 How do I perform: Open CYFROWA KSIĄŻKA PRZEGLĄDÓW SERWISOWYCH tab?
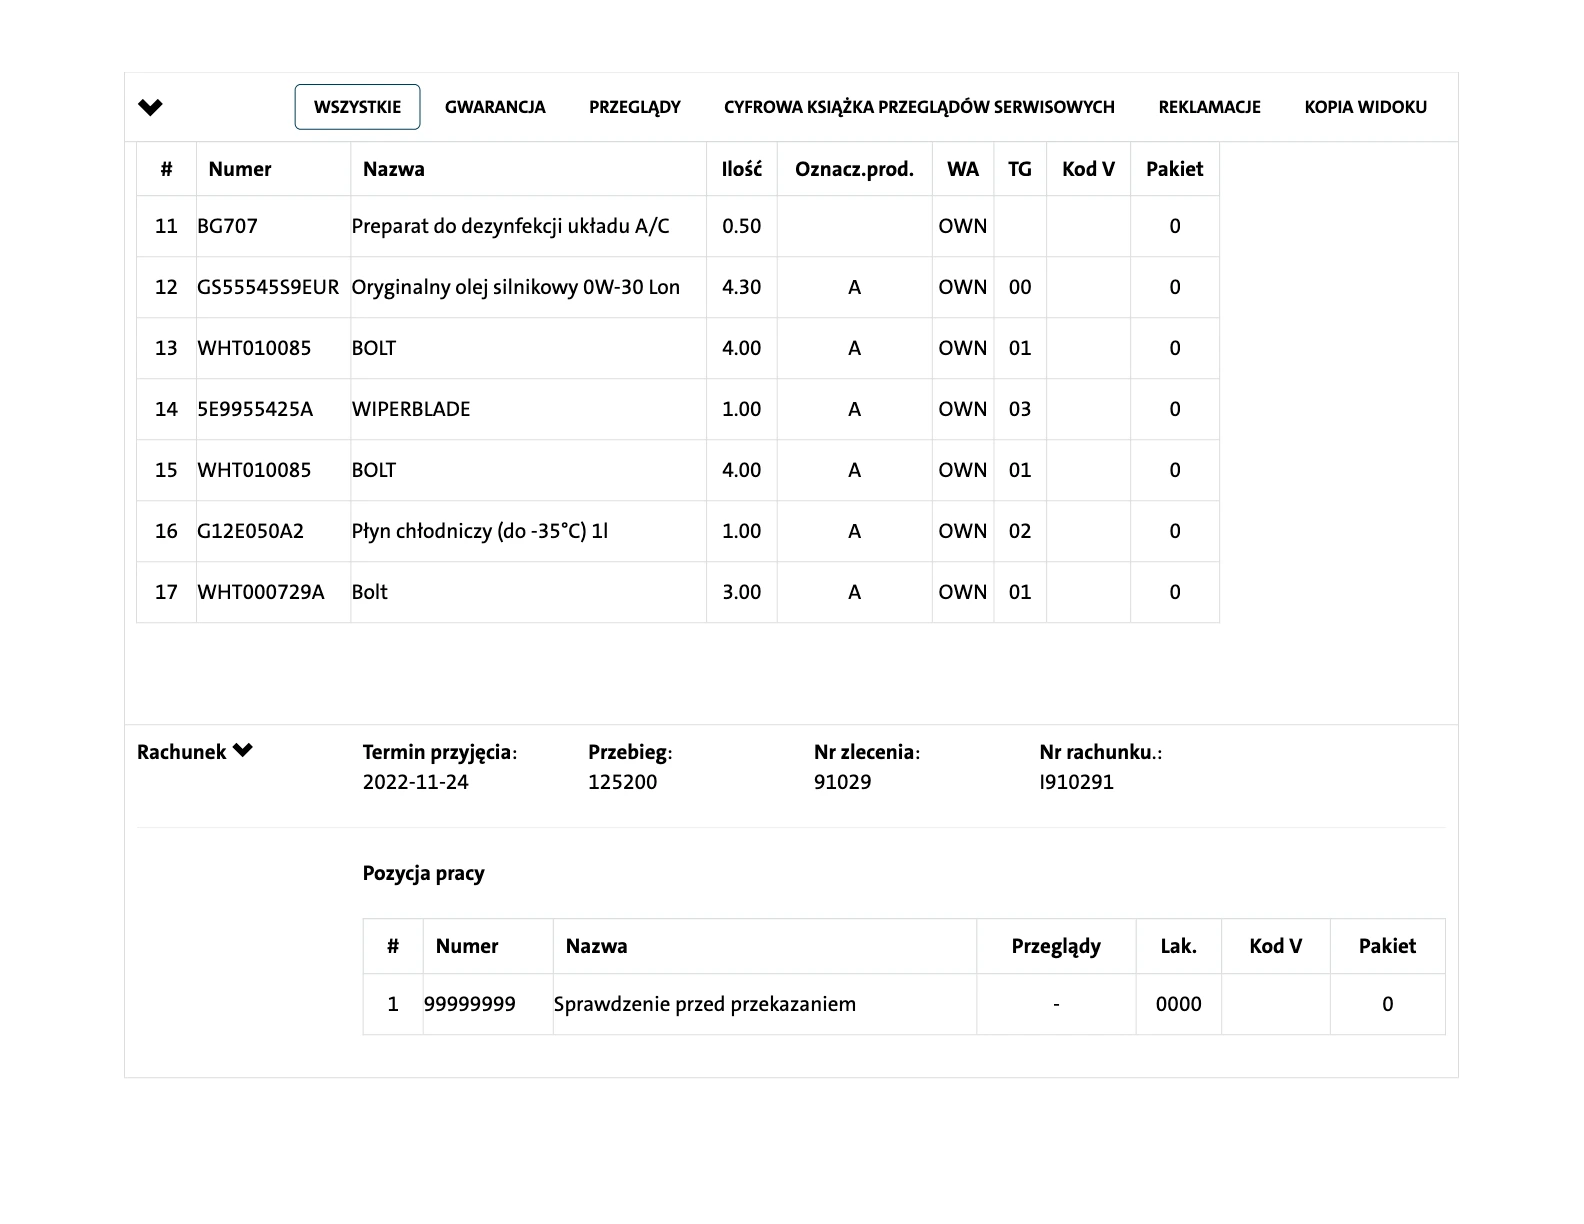[919, 107]
